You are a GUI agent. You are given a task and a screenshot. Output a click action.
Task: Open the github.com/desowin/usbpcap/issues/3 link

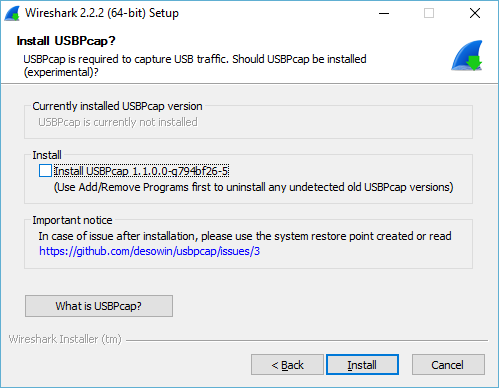tap(149, 251)
